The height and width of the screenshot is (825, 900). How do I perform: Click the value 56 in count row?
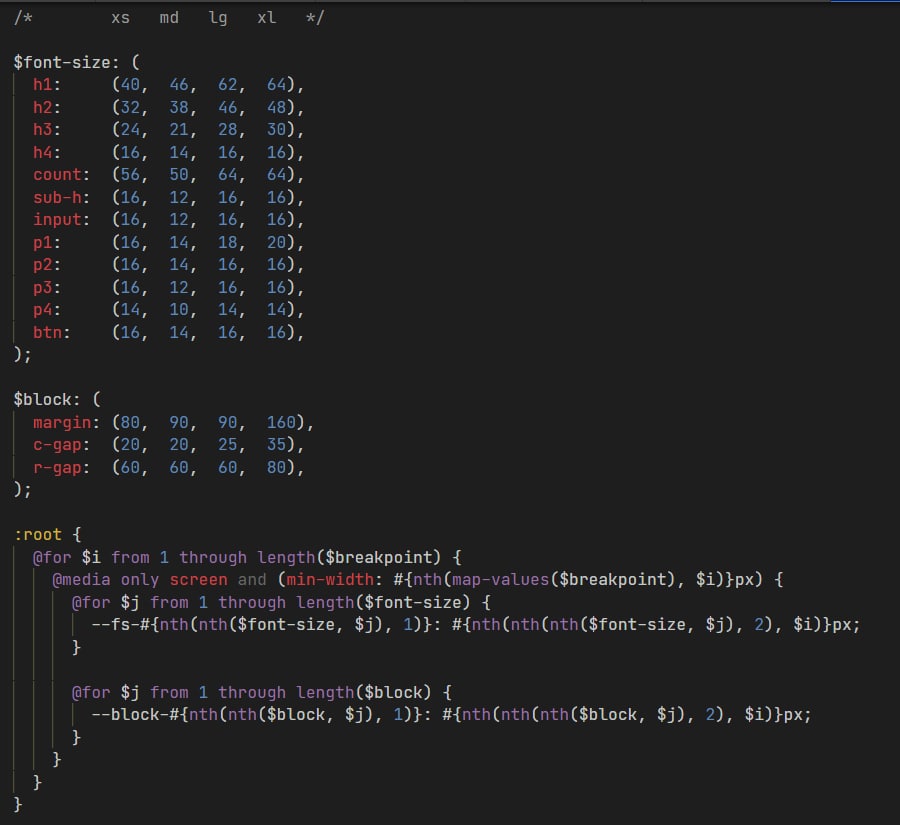[x=130, y=175]
